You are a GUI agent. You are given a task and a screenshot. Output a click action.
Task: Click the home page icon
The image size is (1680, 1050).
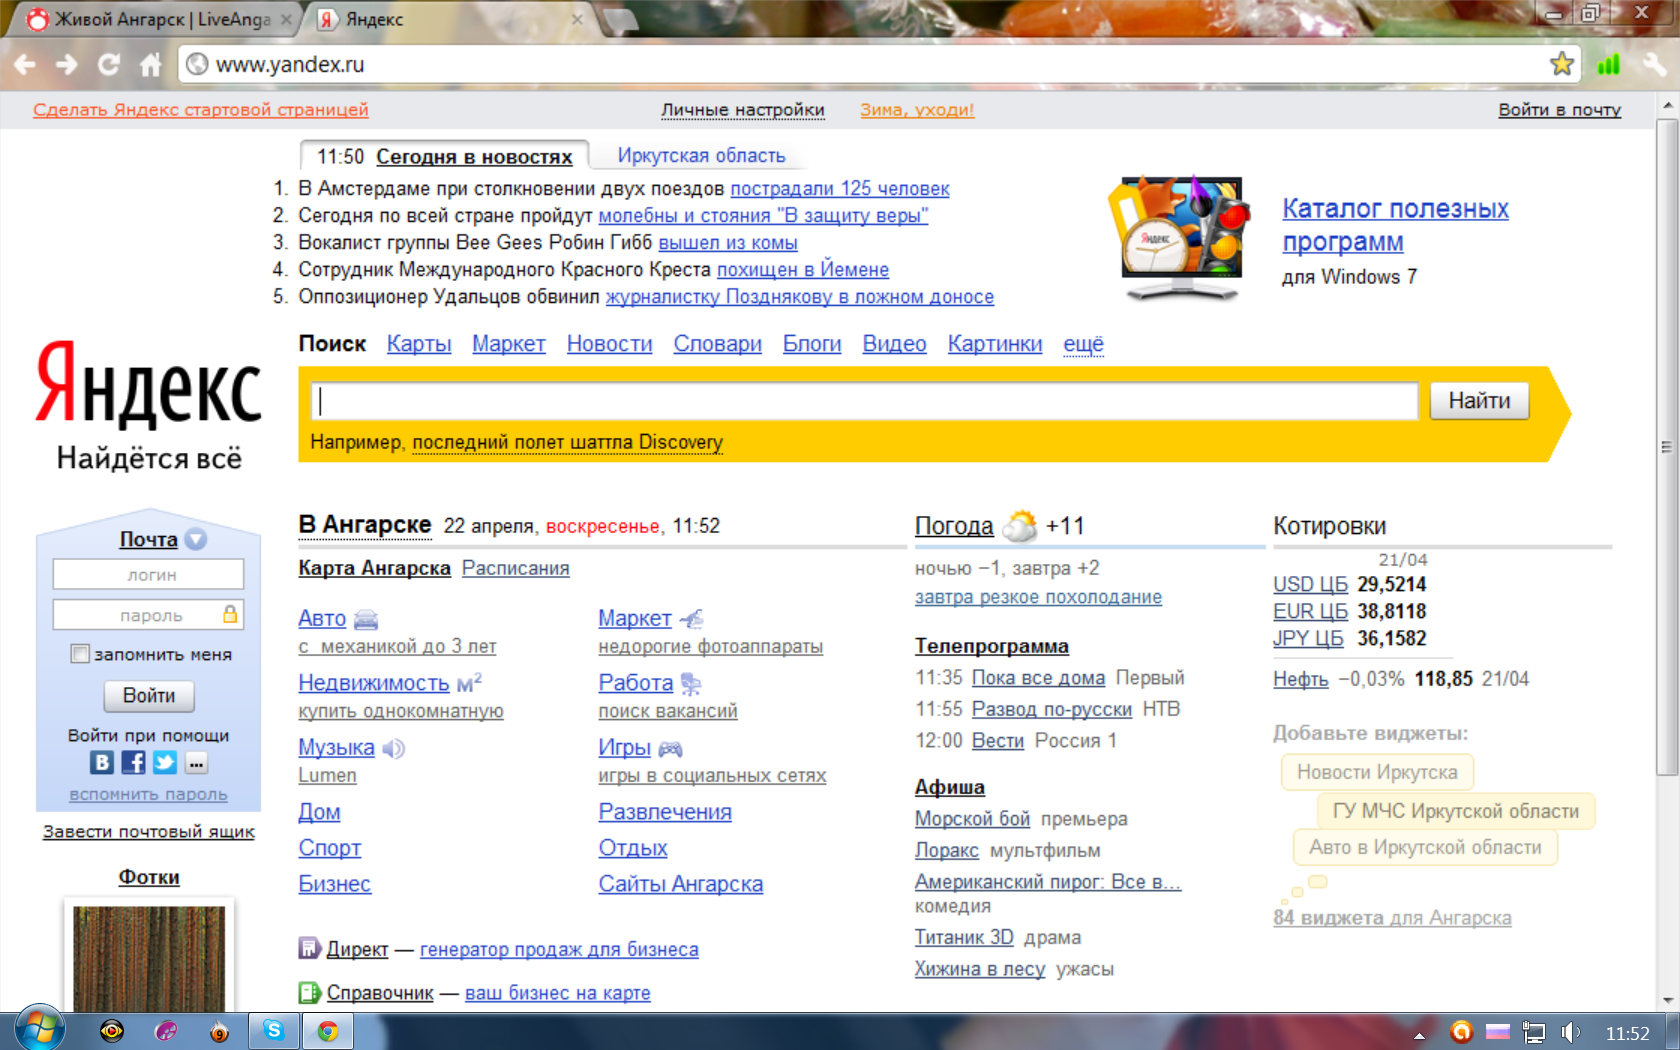[150, 65]
